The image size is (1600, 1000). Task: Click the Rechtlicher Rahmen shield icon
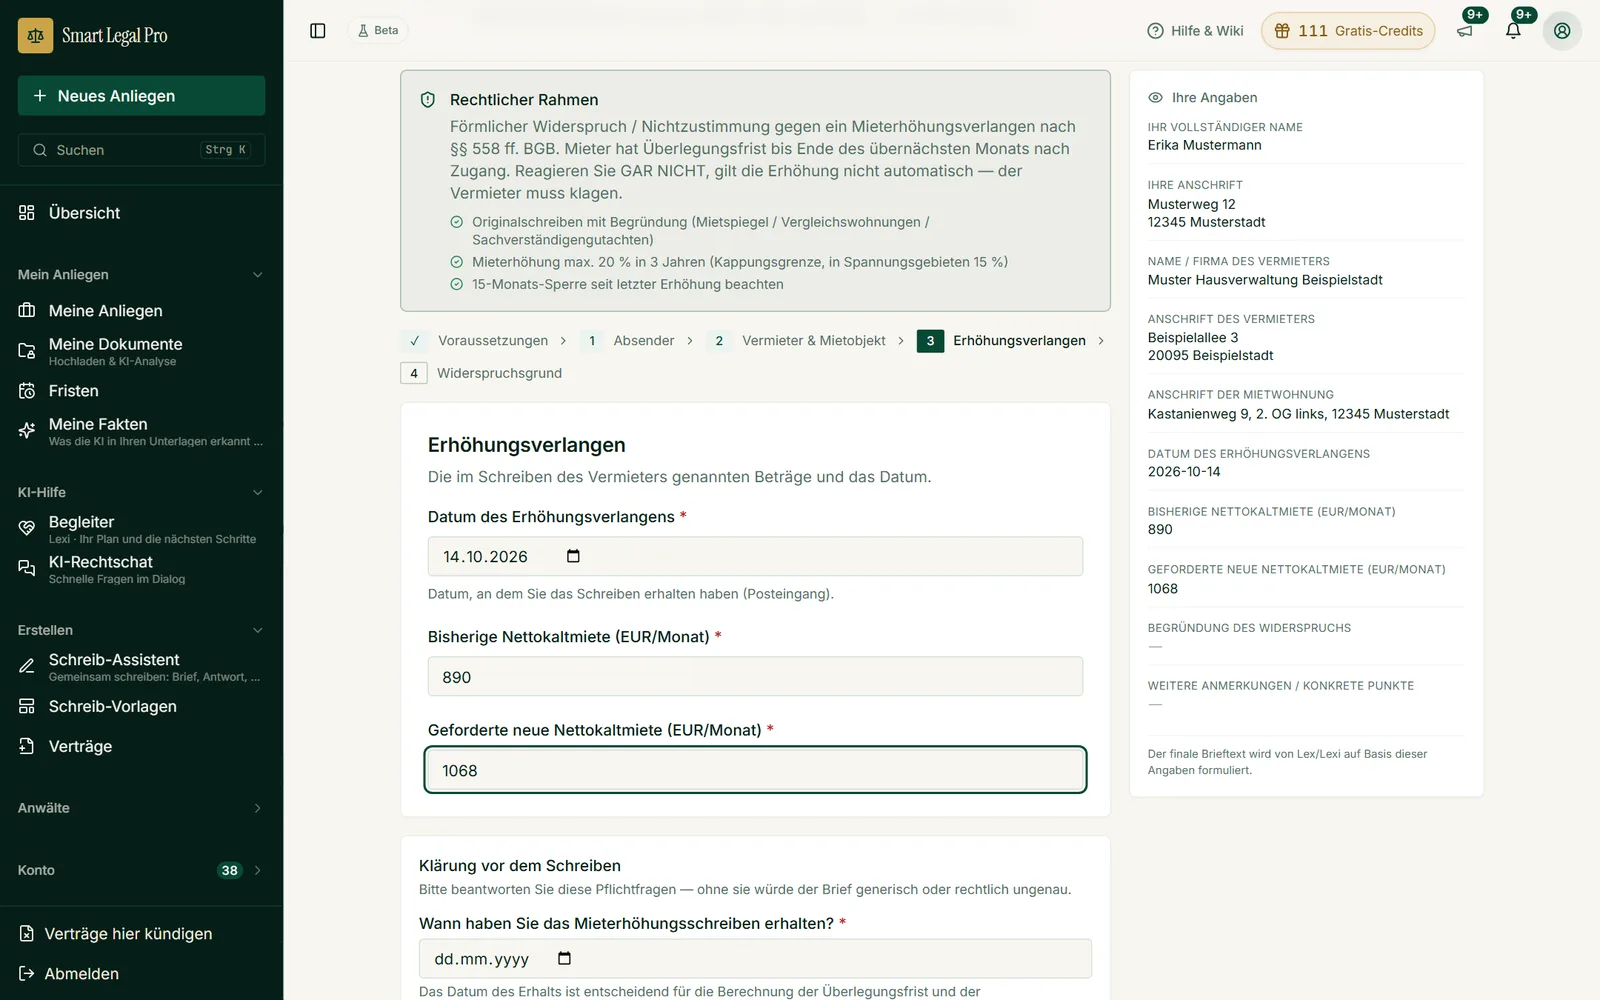[428, 100]
